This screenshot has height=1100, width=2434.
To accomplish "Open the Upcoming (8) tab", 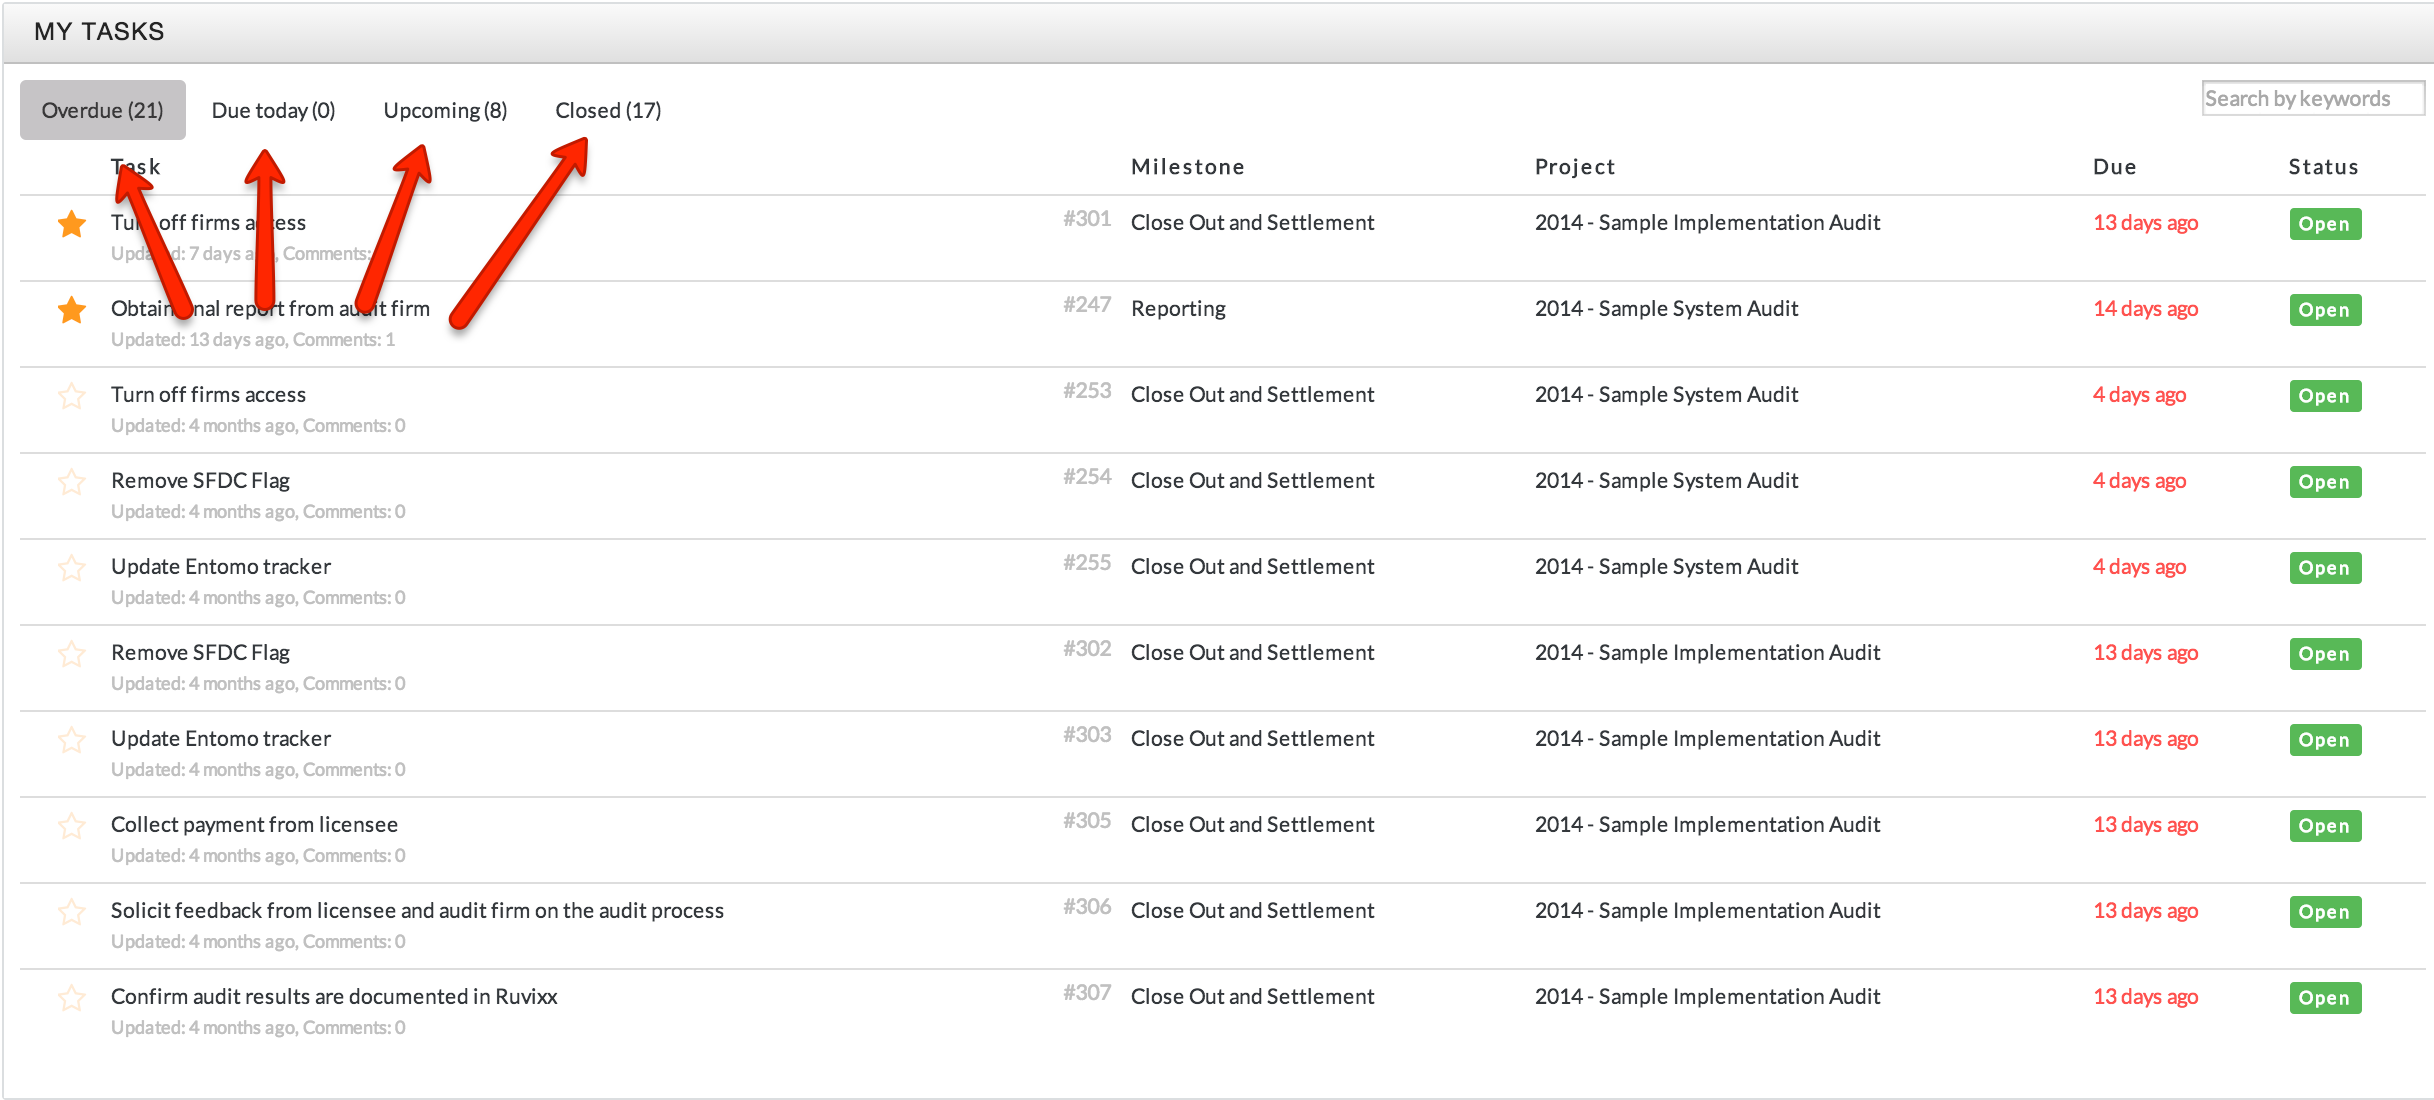I will point(445,110).
